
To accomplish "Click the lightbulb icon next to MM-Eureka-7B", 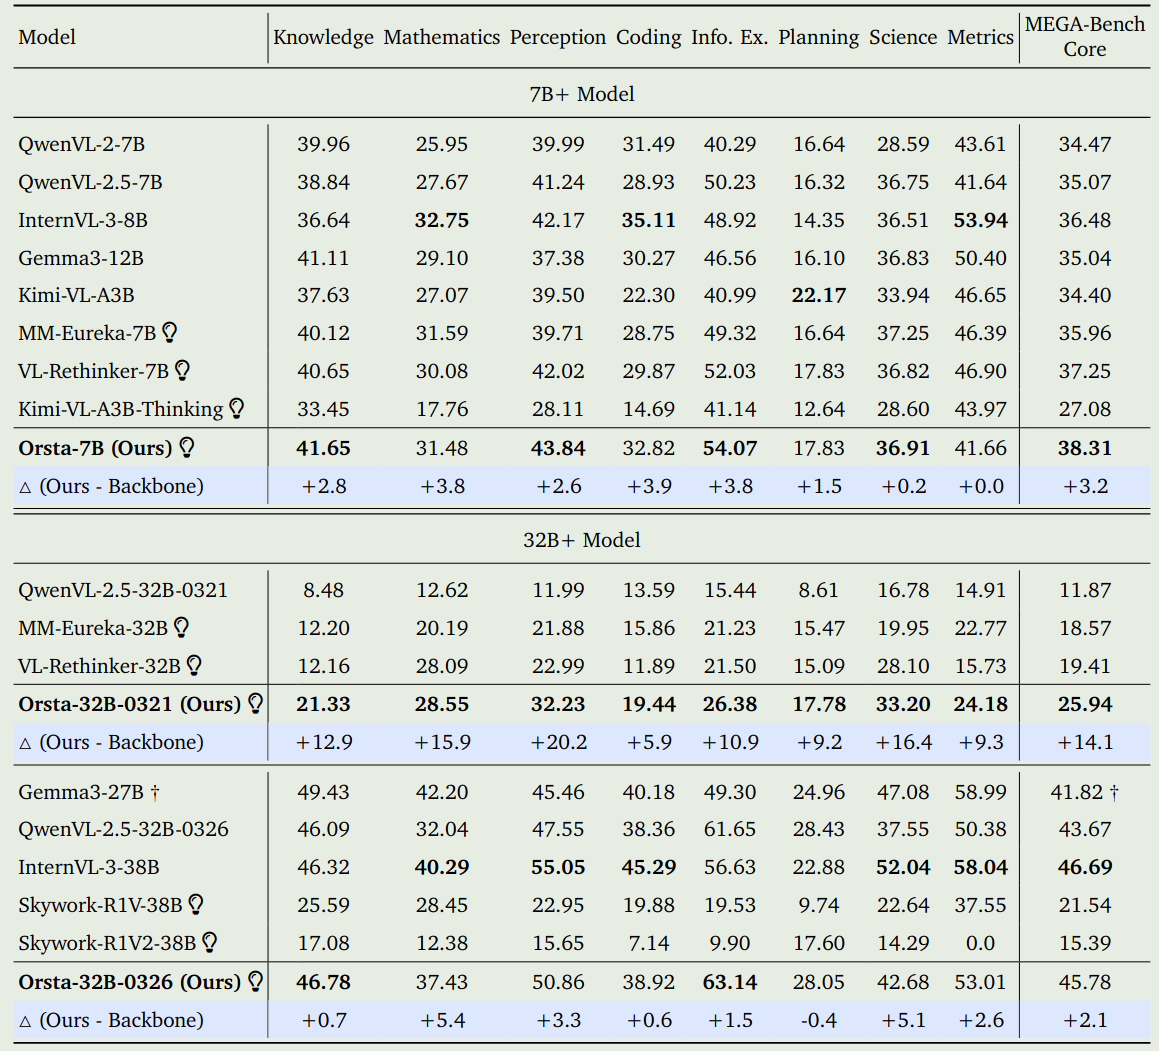I will coord(170,333).
